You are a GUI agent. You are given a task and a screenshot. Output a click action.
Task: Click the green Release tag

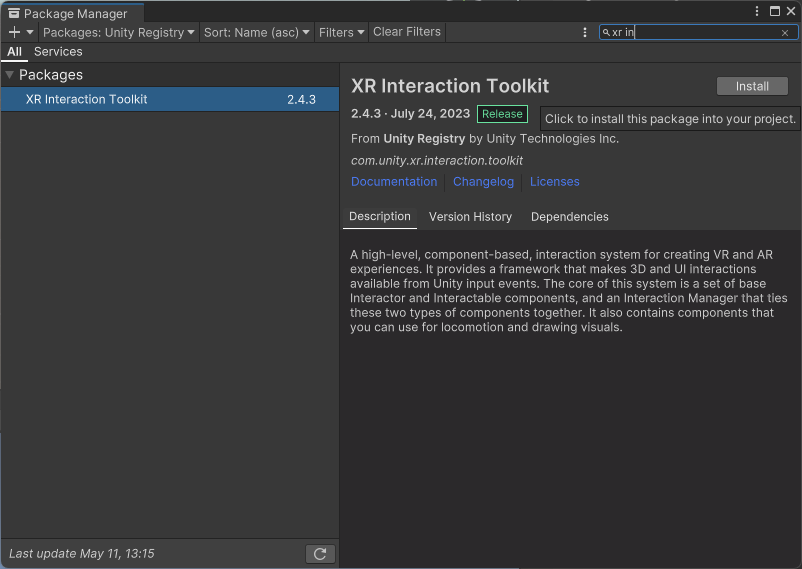click(x=502, y=114)
